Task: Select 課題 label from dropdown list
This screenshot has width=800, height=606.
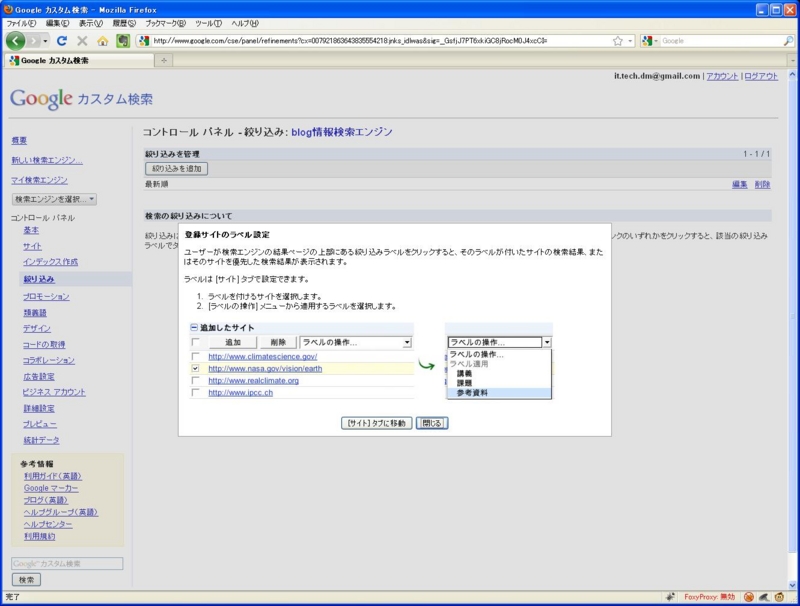Action: pos(464,383)
